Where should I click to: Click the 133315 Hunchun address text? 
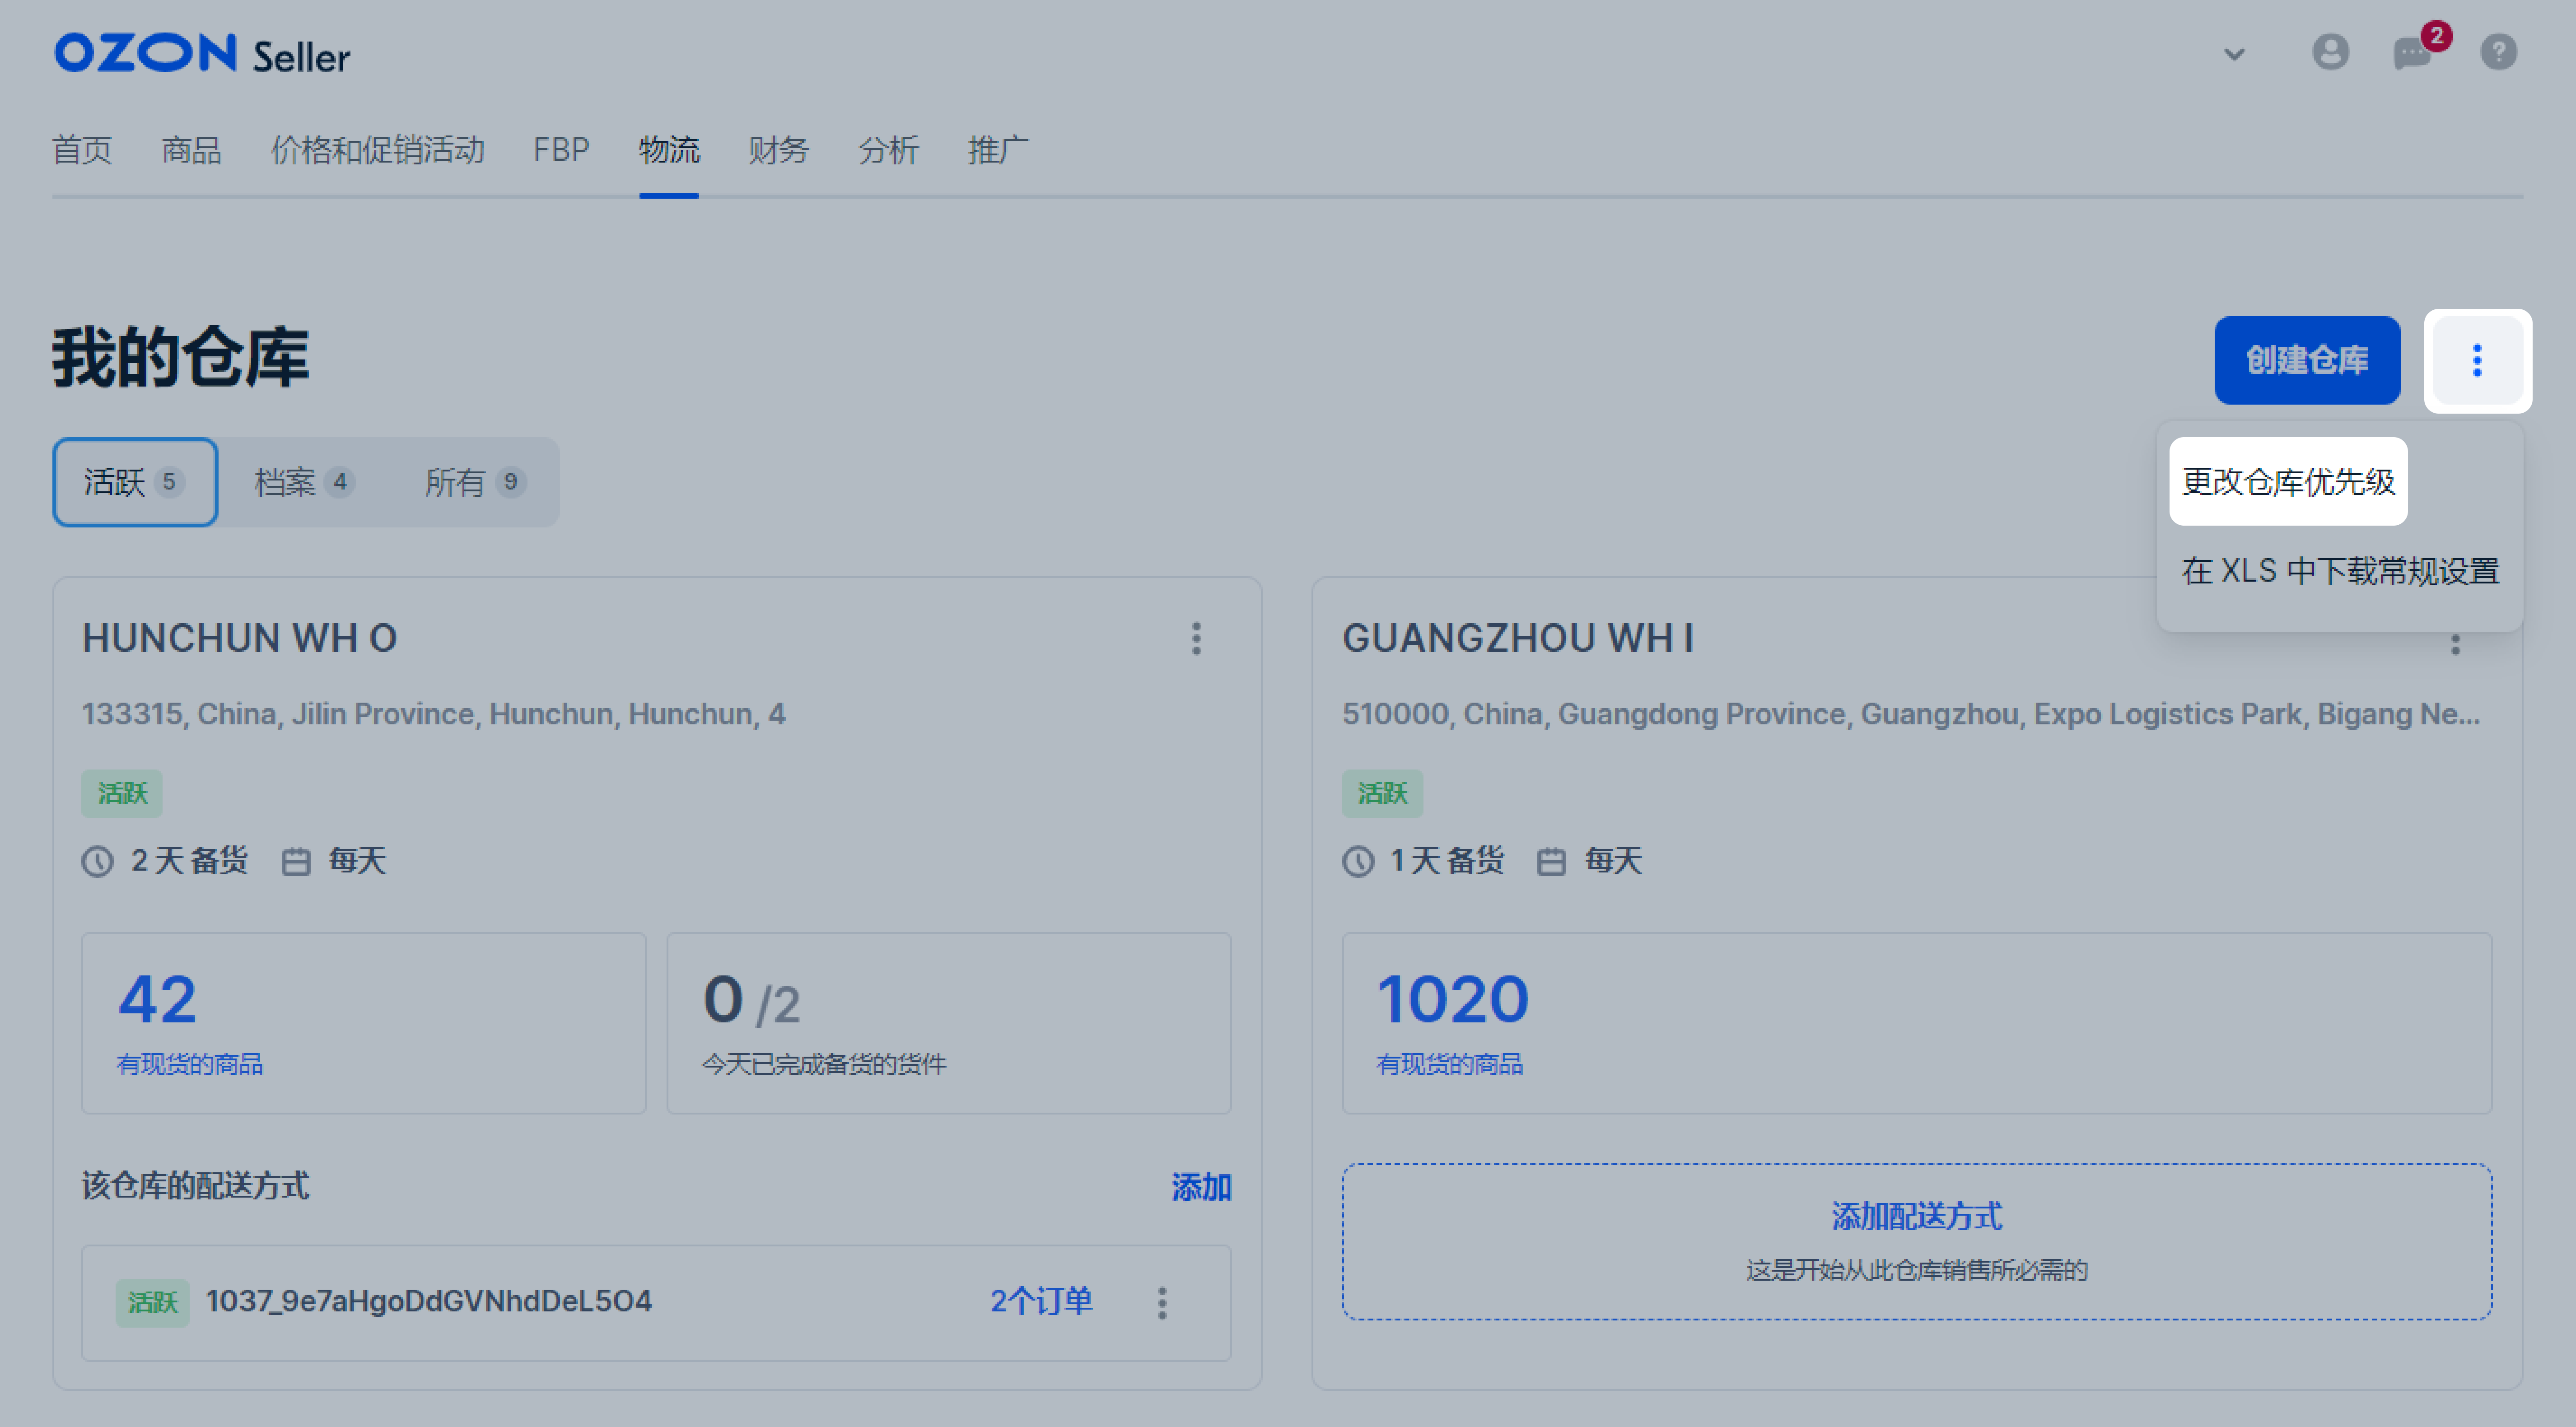pyautogui.click(x=433, y=714)
